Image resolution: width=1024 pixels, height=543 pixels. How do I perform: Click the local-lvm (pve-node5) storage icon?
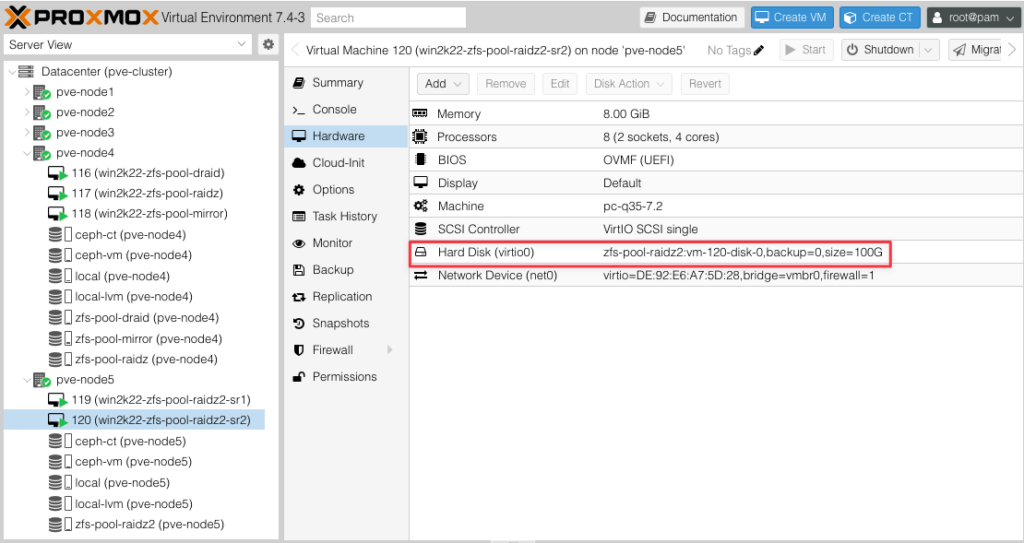[60, 504]
